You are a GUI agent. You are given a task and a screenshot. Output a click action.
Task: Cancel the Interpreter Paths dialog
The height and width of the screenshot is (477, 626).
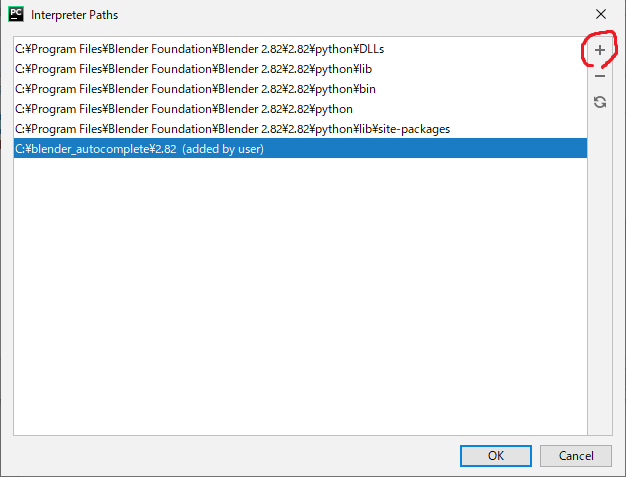coord(576,456)
